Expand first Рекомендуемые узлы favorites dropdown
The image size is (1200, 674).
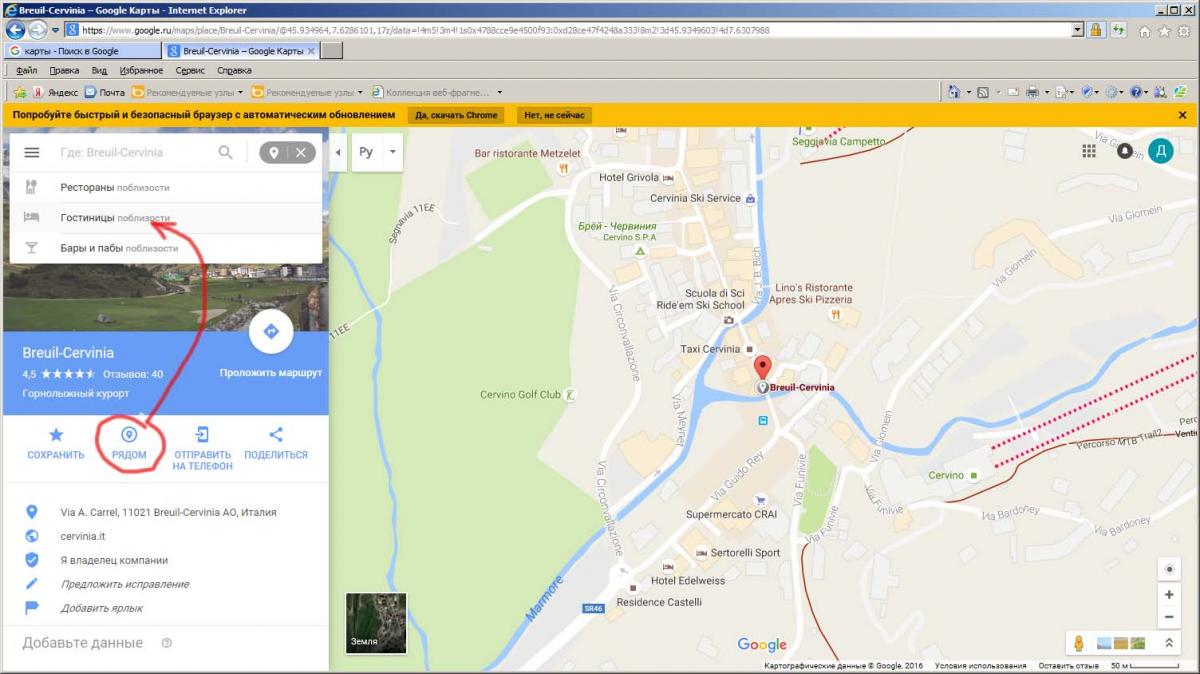tap(239, 92)
